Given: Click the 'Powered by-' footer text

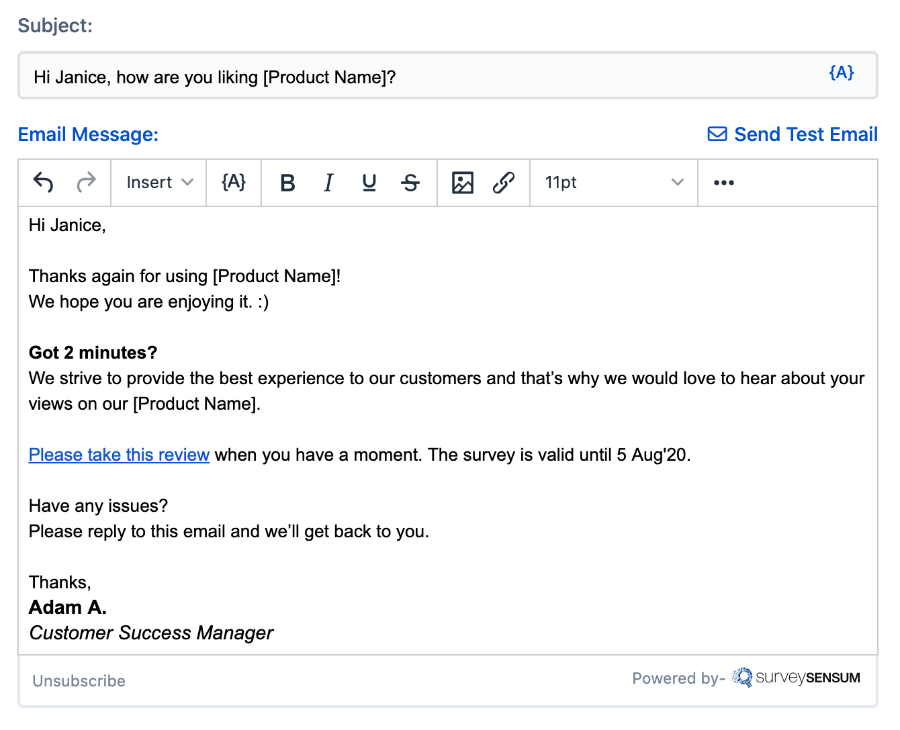Looking at the screenshot, I should [678, 678].
